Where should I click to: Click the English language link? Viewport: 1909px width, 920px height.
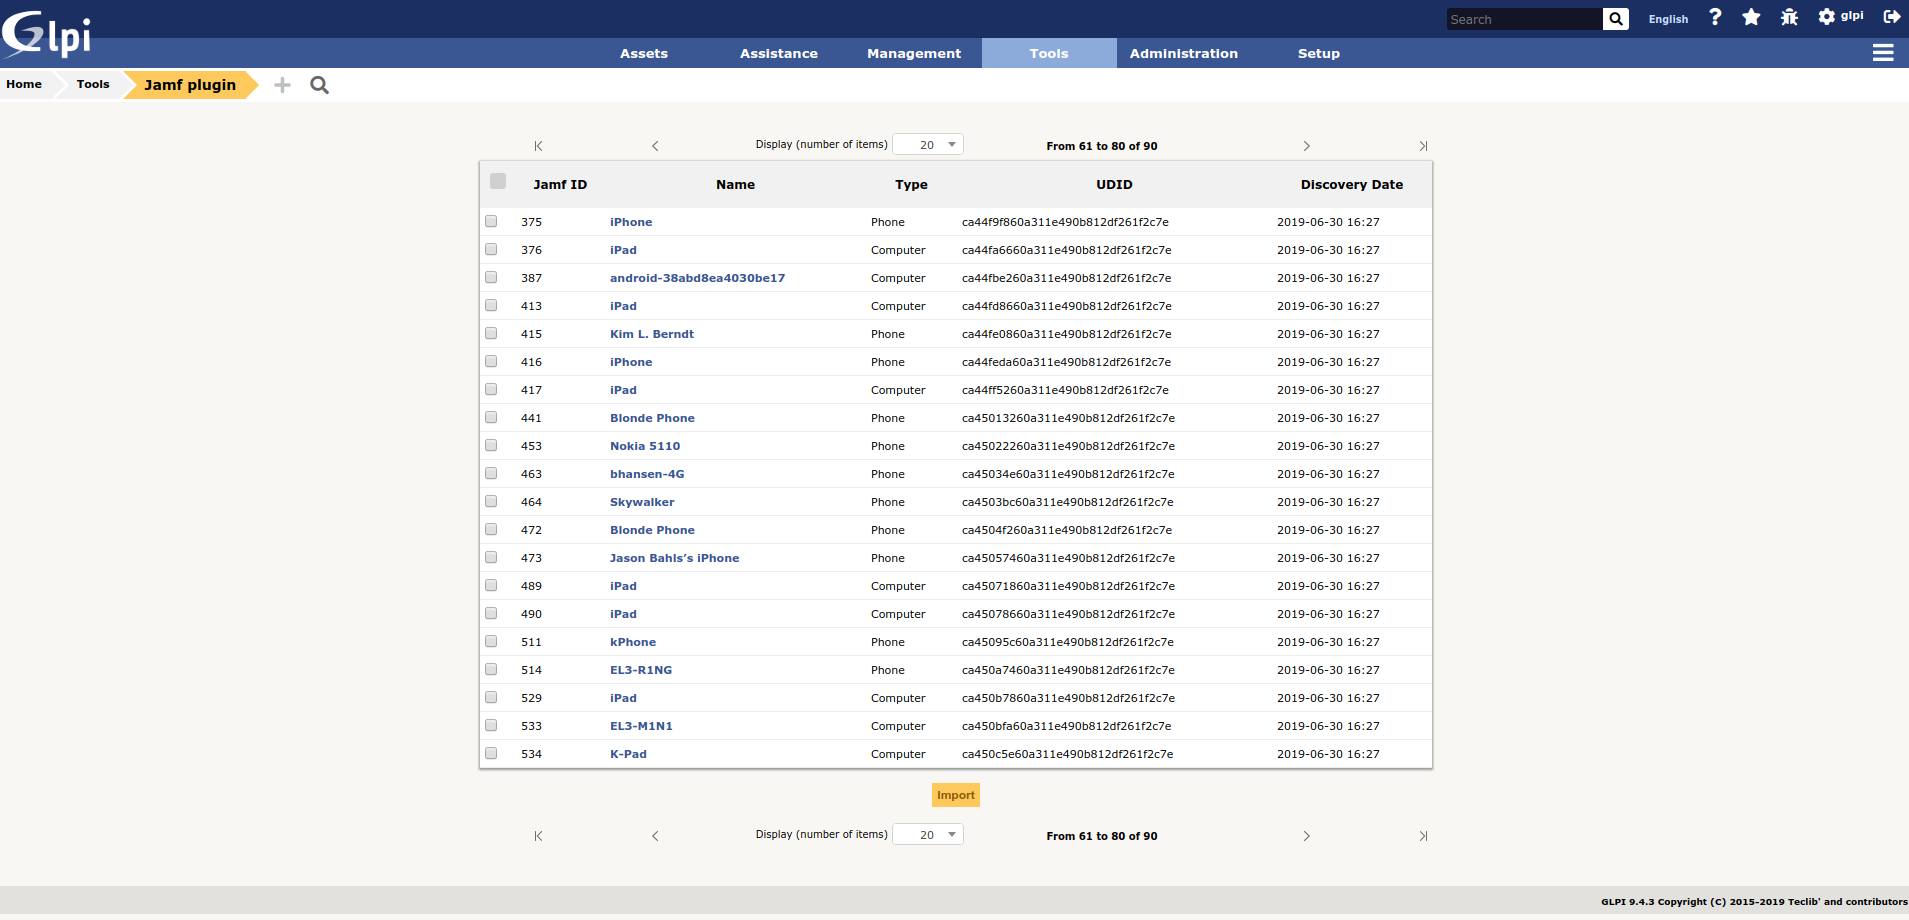click(1668, 19)
